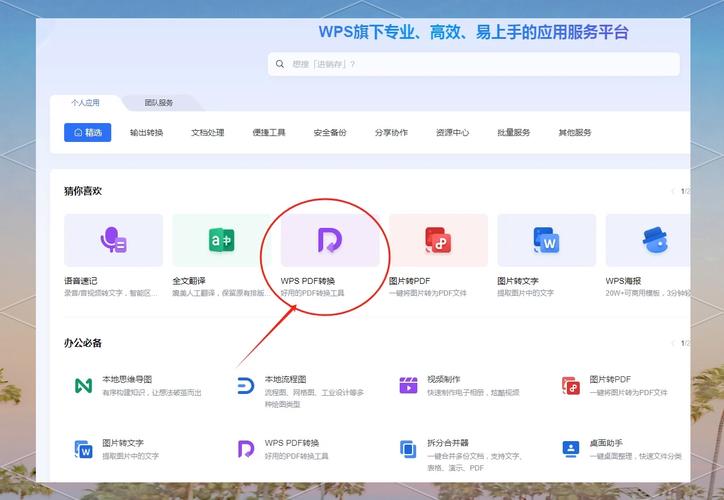Viewport: 724px width, 500px height.
Task: Click the 视频制作 purple clapperboard icon
Action: pos(408,385)
